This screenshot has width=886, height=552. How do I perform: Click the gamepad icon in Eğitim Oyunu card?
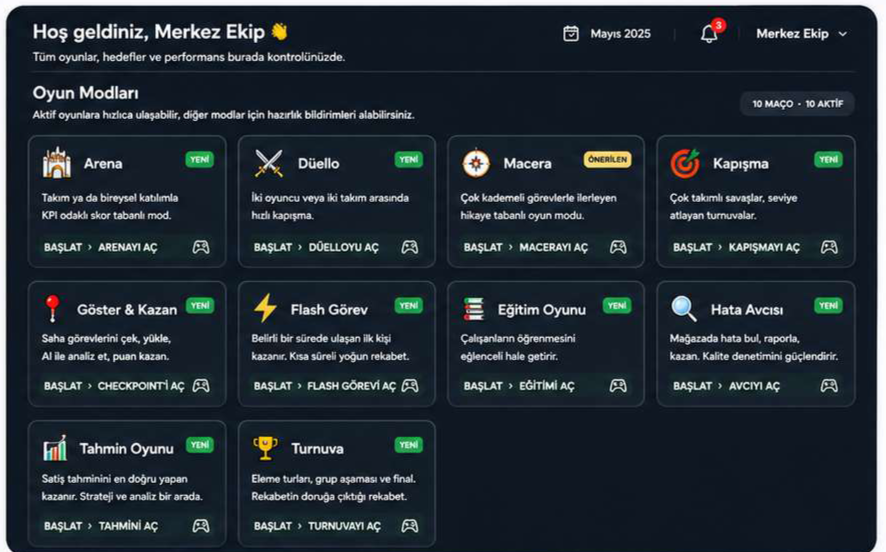click(618, 386)
